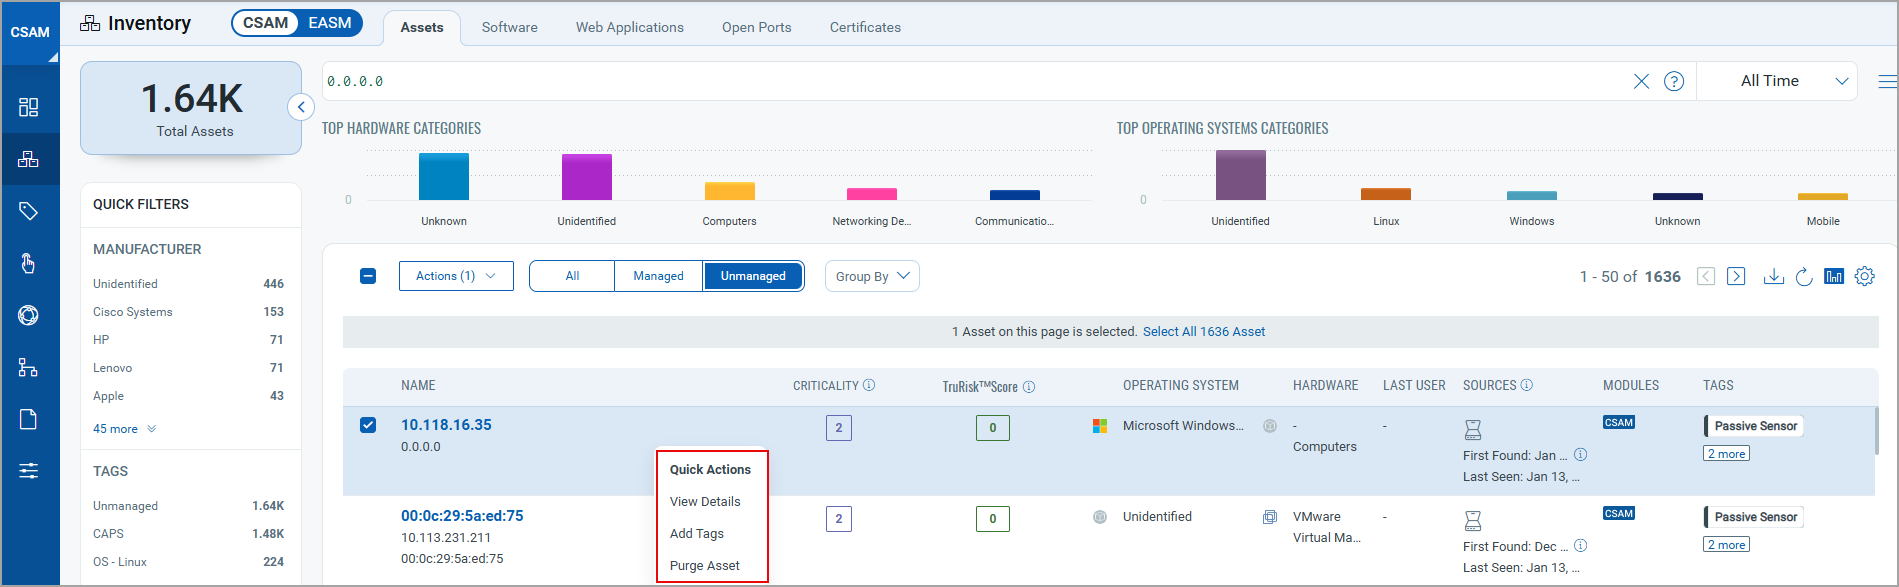The height and width of the screenshot is (587, 1899).
Task: Click info icon beside First Found Dec
Action: (1581, 545)
